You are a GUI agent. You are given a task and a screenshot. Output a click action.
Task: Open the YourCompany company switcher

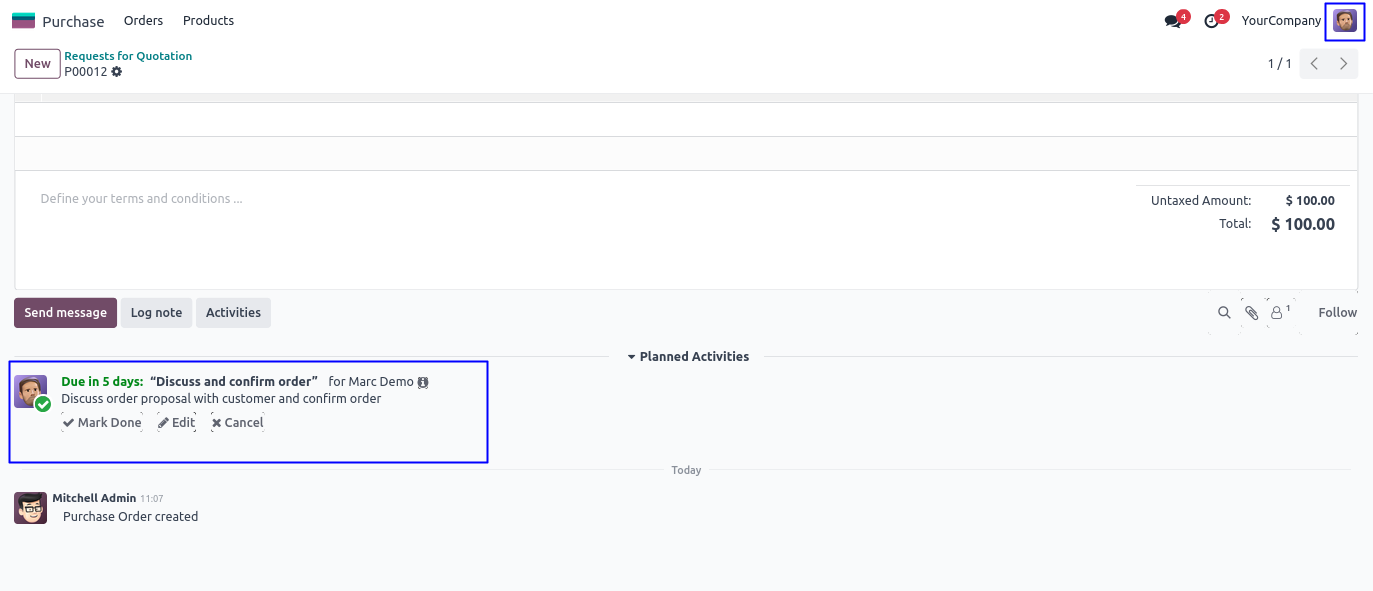click(1281, 21)
